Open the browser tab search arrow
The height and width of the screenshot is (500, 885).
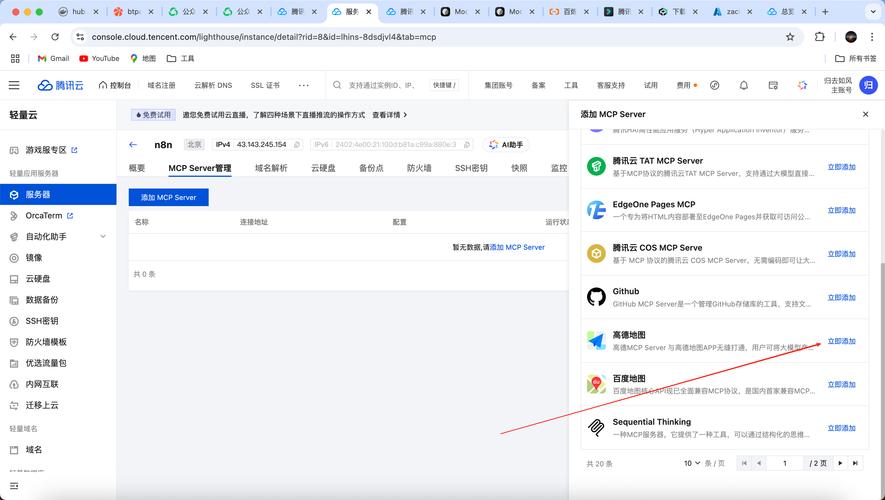pos(873,12)
